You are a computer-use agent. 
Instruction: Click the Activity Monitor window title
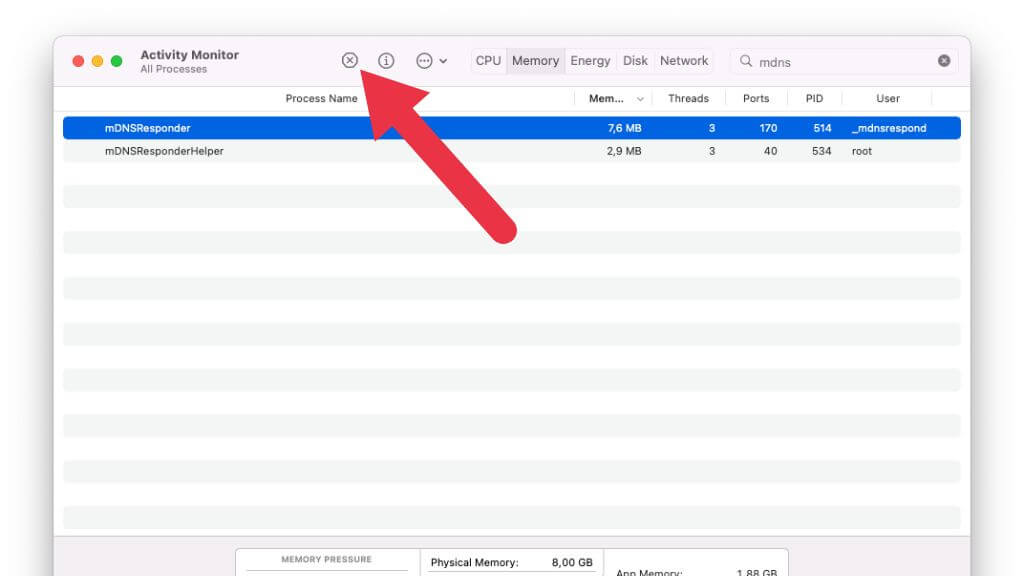point(189,55)
